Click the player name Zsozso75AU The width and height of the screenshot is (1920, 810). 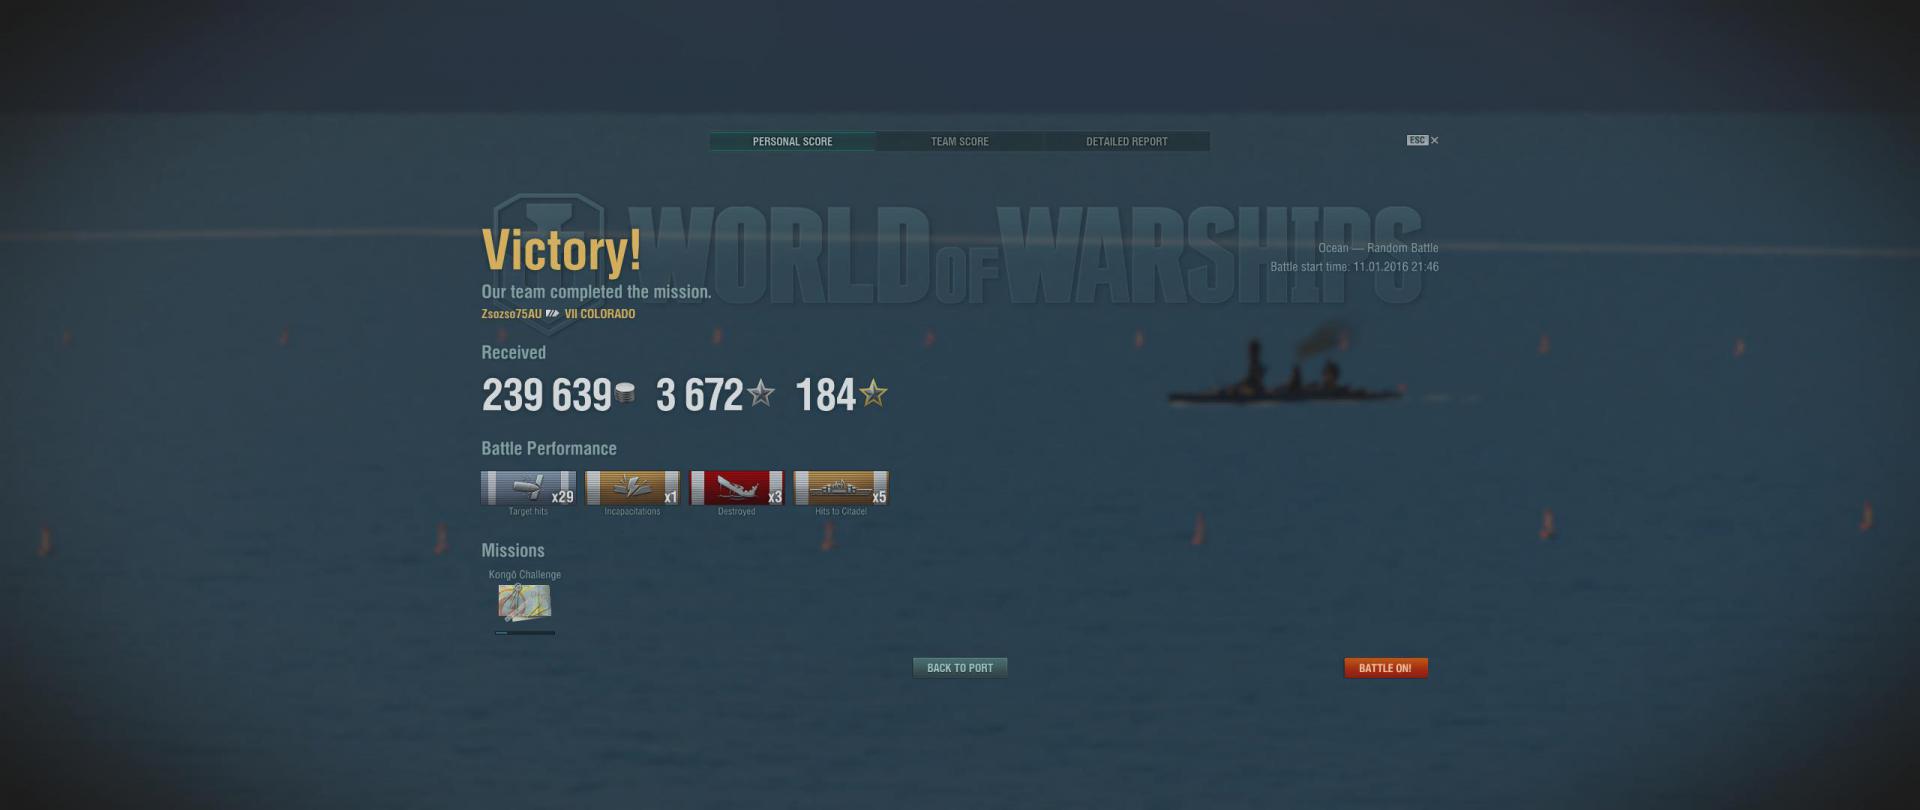[x=511, y=314]
